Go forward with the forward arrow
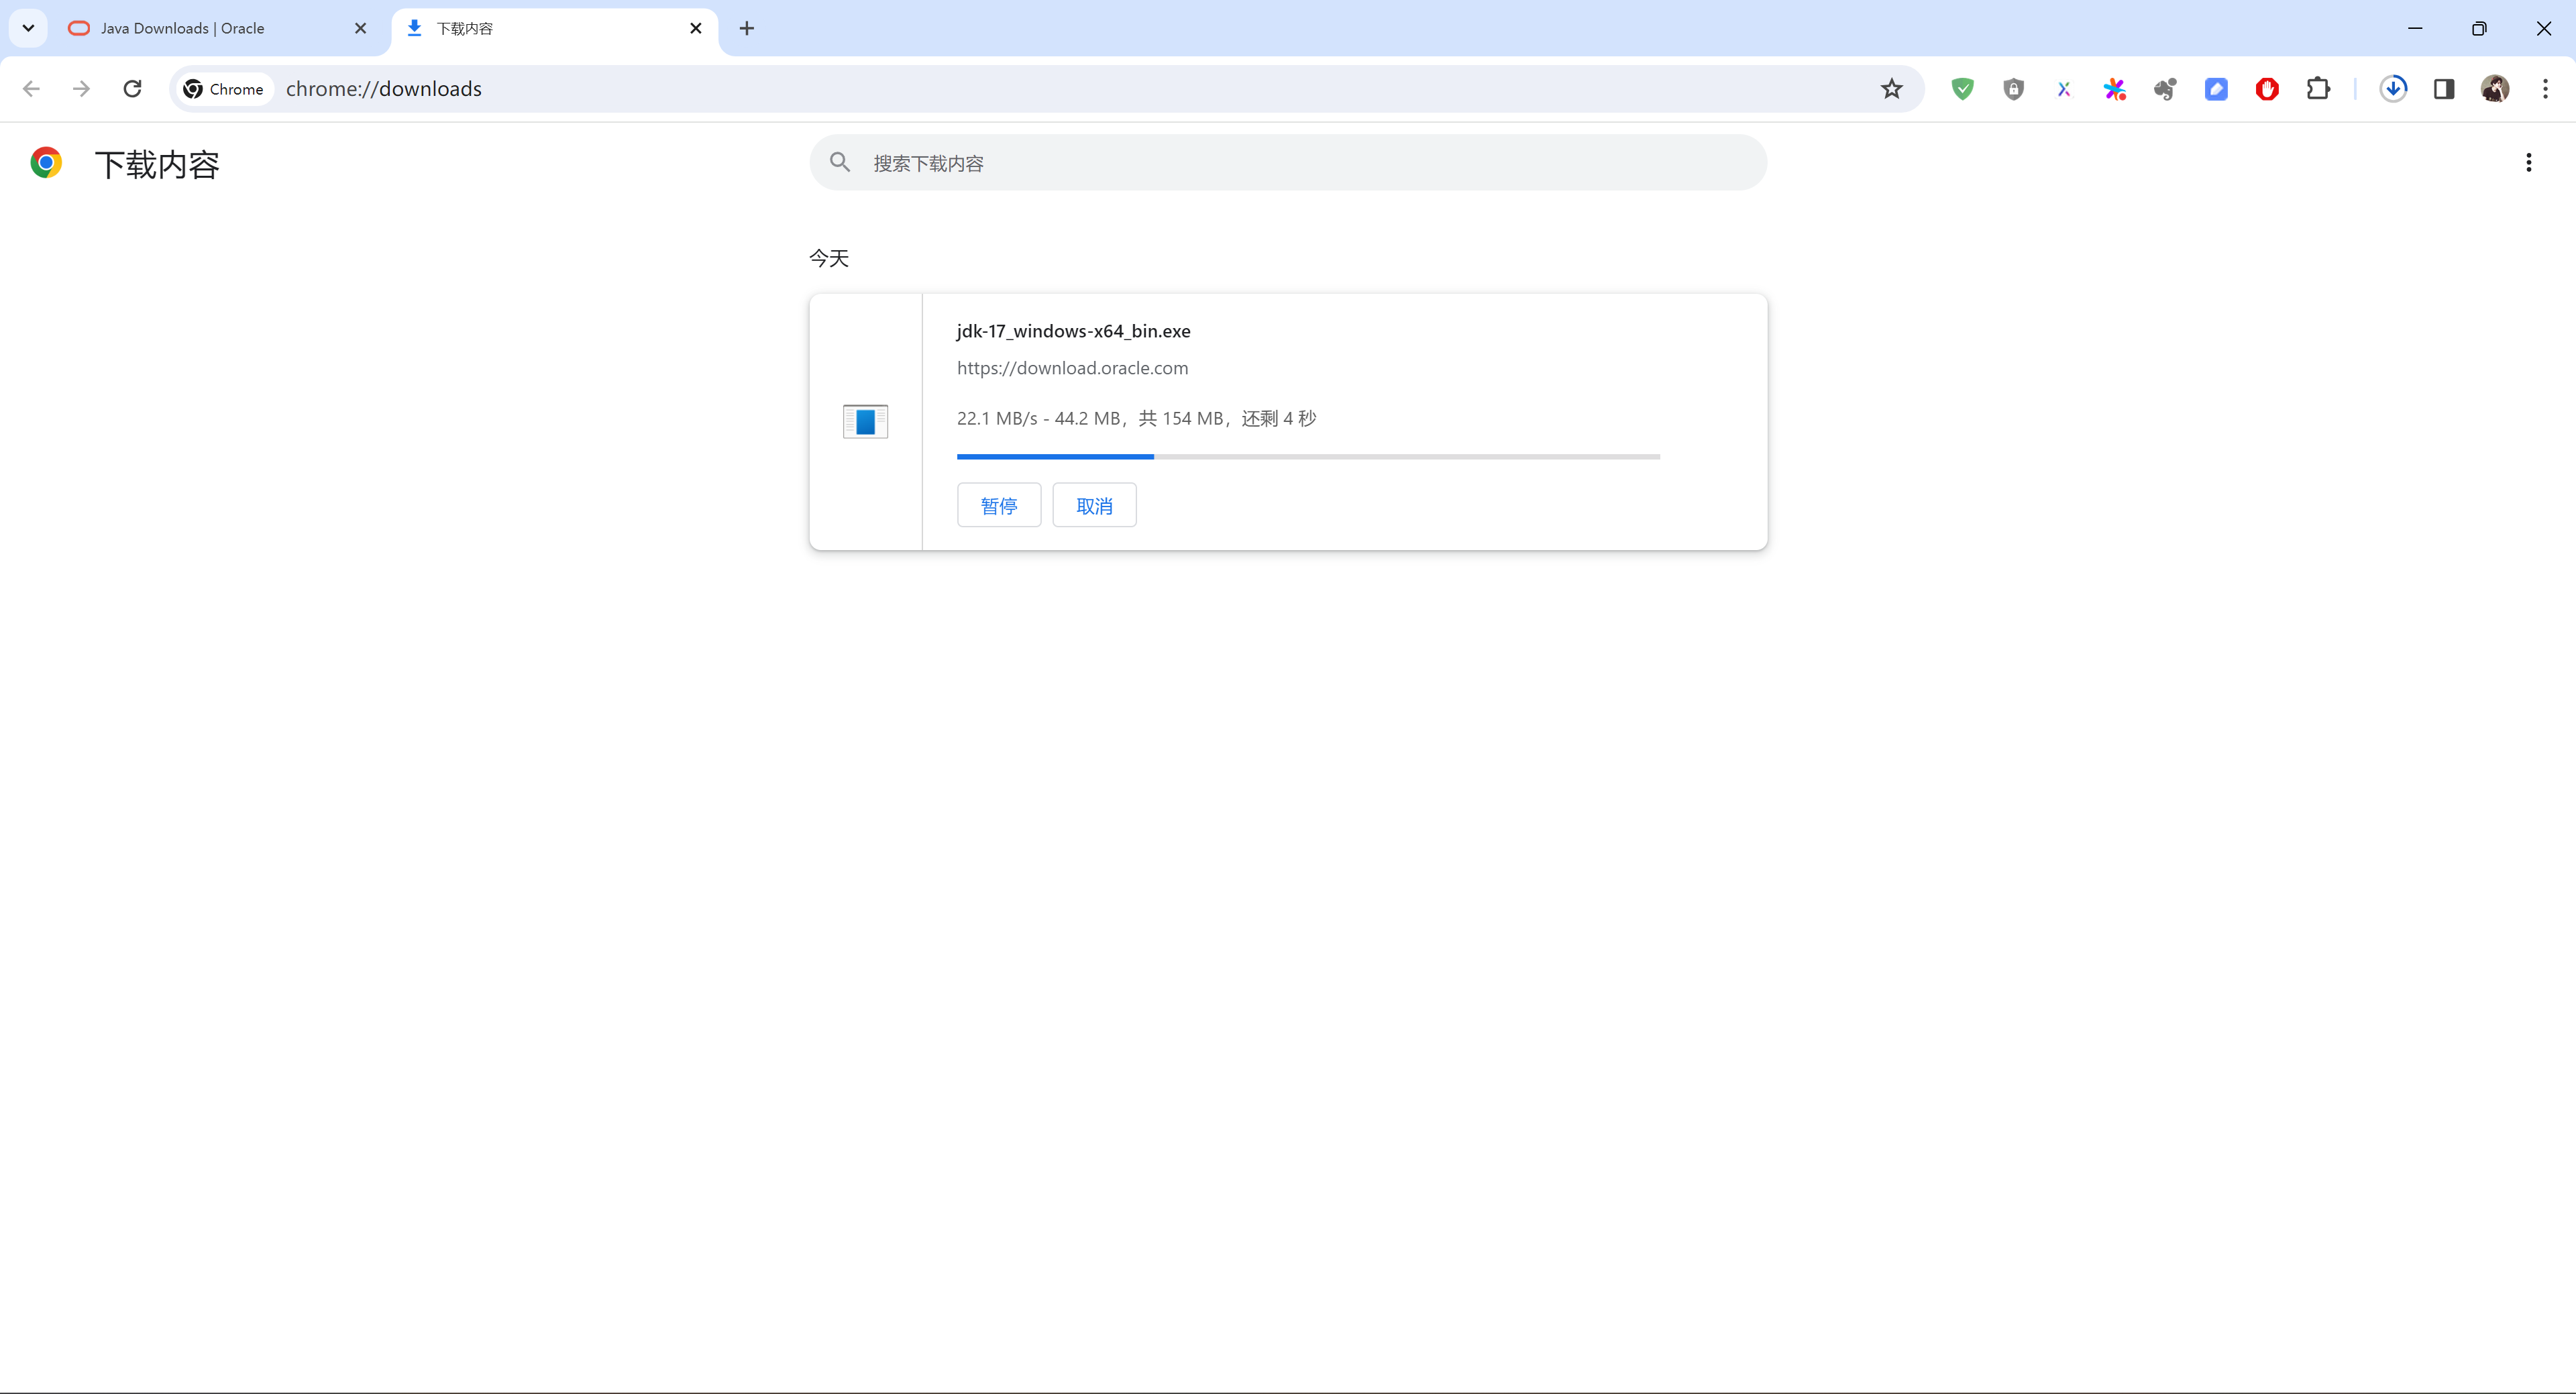2576x1394 pixels. pos(81,89)
